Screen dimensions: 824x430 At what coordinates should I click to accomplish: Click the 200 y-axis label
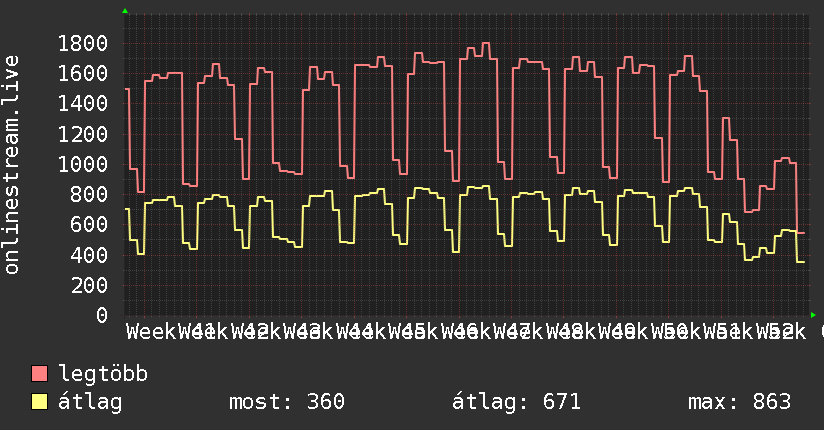pos(89,285)
